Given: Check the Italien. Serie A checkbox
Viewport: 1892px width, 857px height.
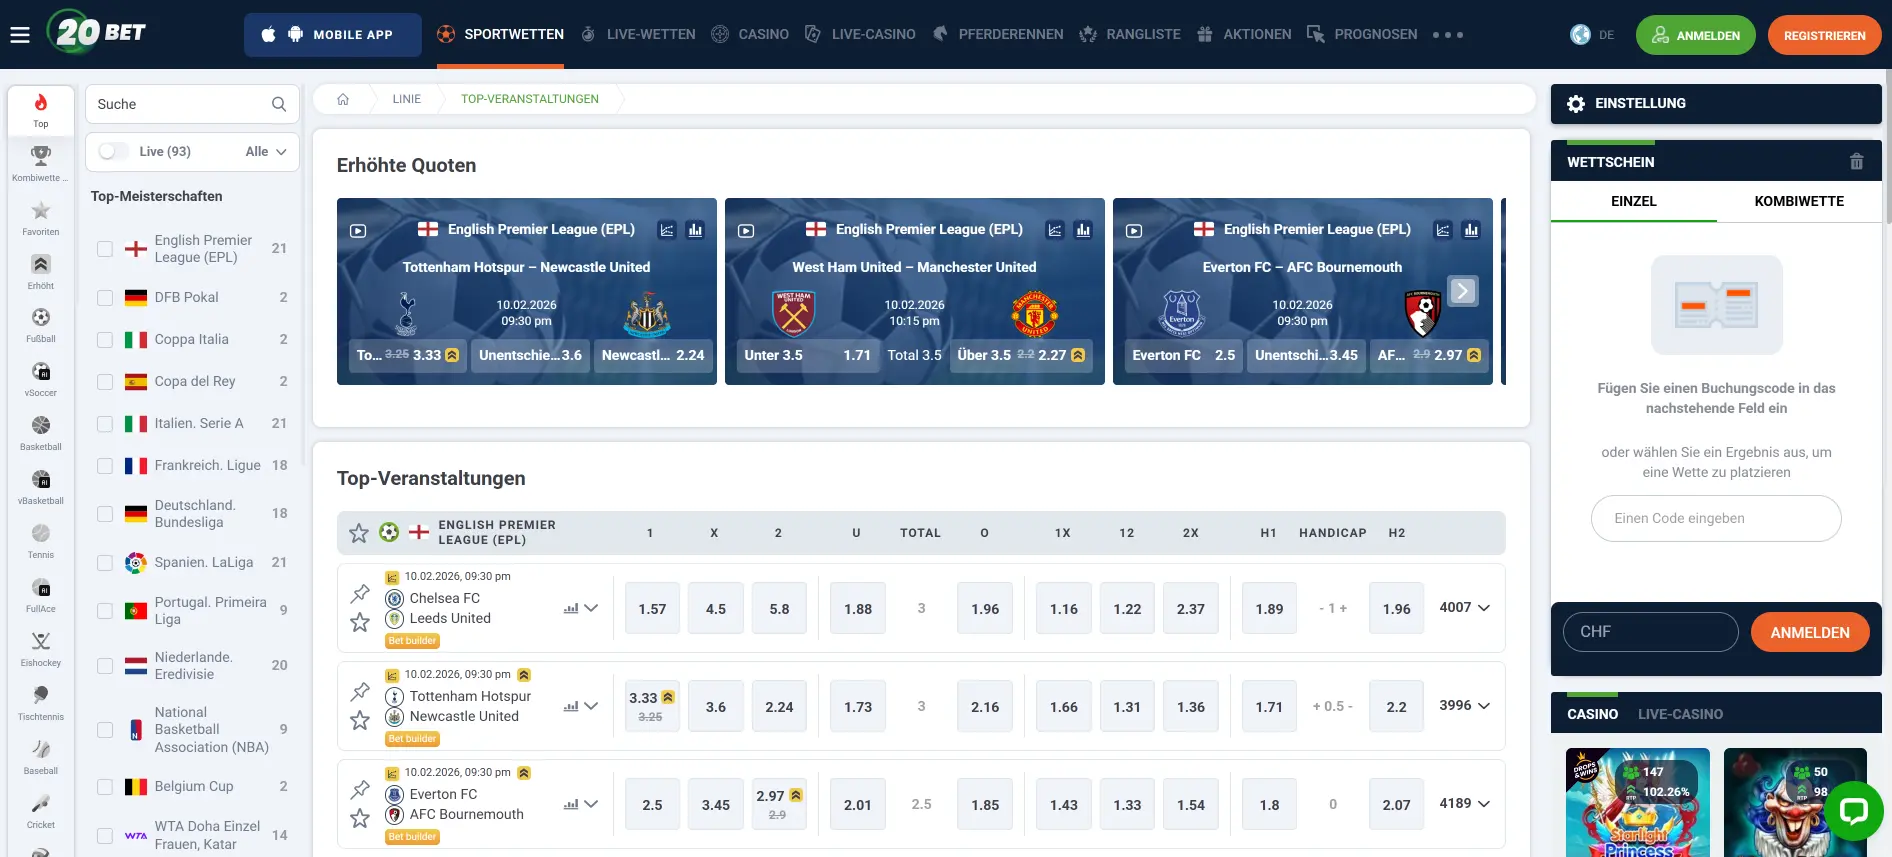Looking at the screenshot, I should [105, 424].
